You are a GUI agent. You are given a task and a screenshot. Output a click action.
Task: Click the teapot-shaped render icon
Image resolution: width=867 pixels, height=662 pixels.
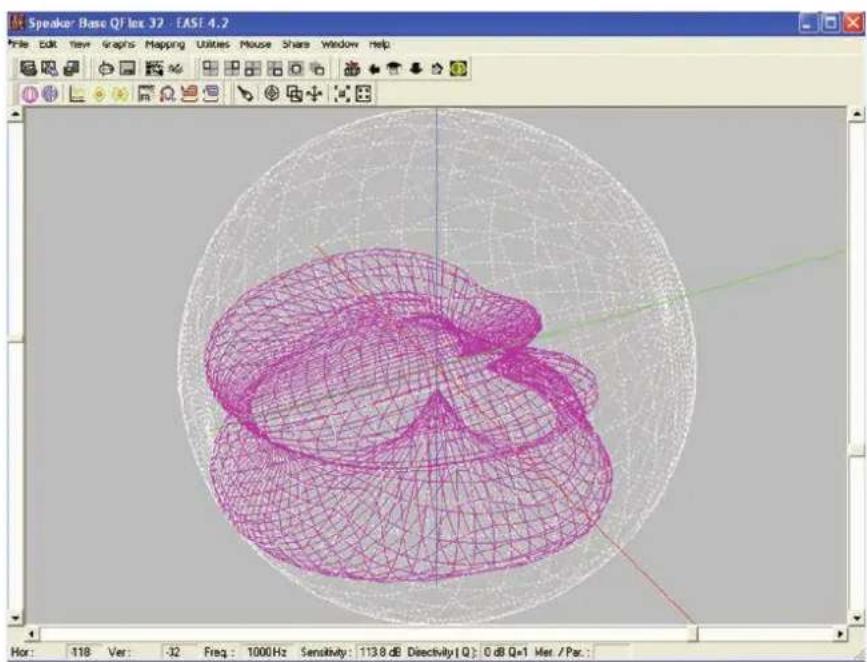(x=106, y=69)
